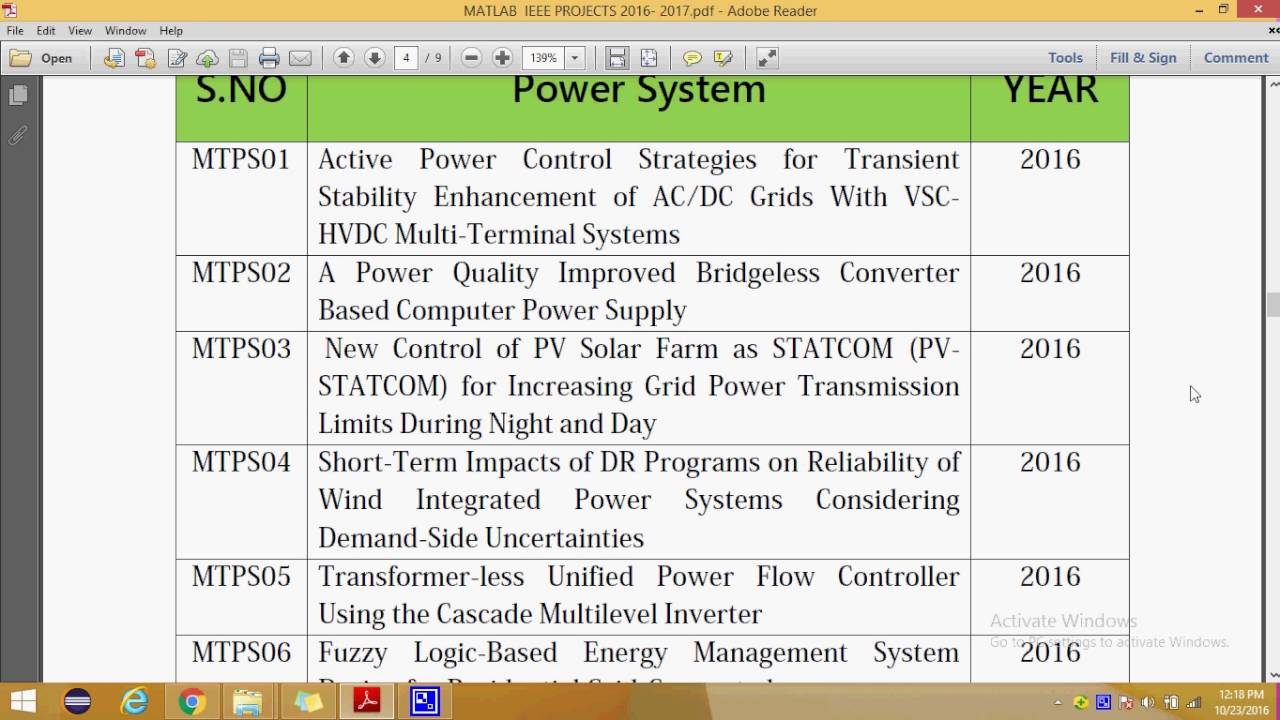Viewport: 1280px width, 720px height.
Task: Click 'Using the Cascade Multilevel Inverter' text
Action: 540,614
